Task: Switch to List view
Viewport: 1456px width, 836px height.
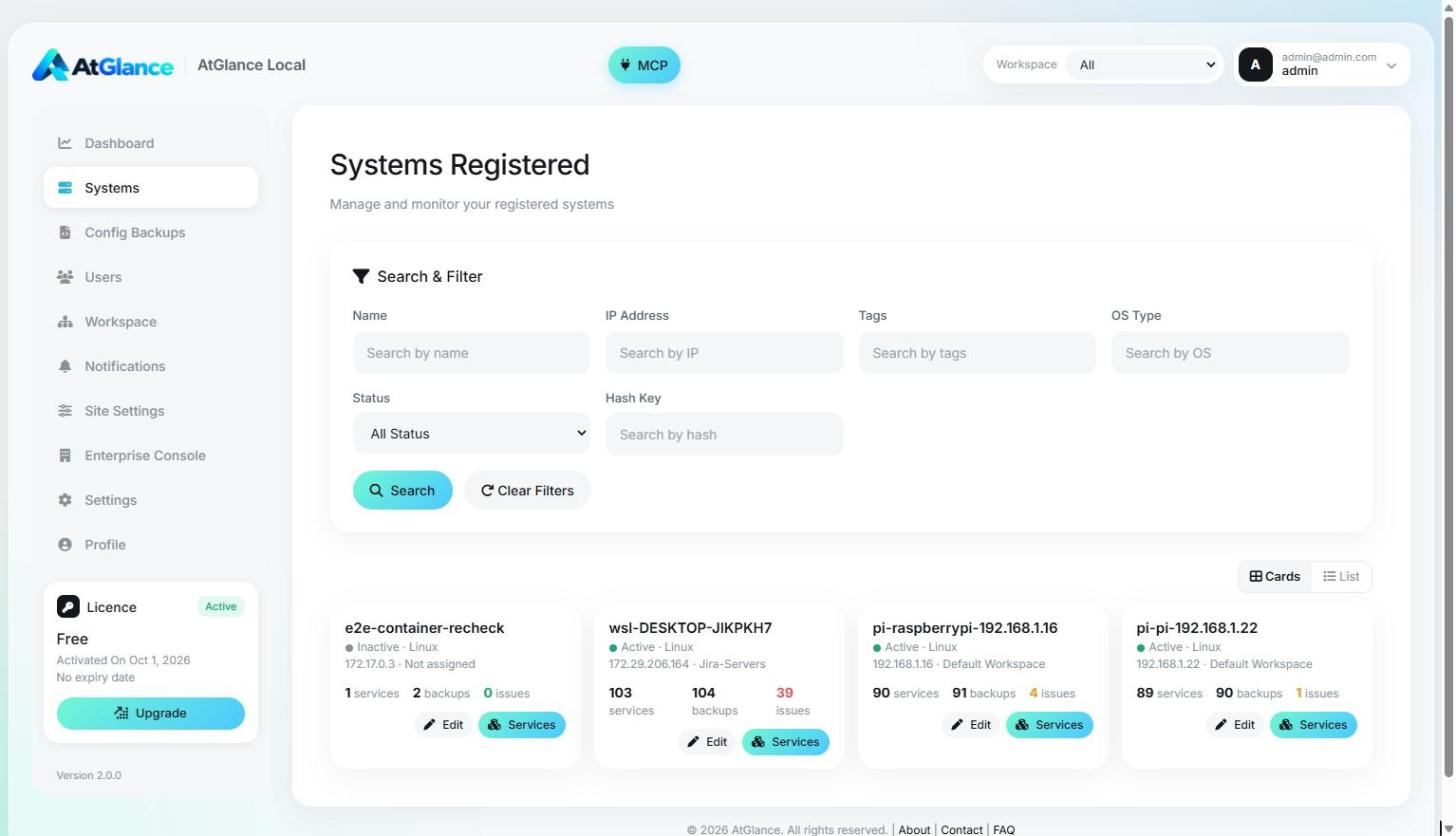Action: pyautogui.click(x=1341, y=577)
